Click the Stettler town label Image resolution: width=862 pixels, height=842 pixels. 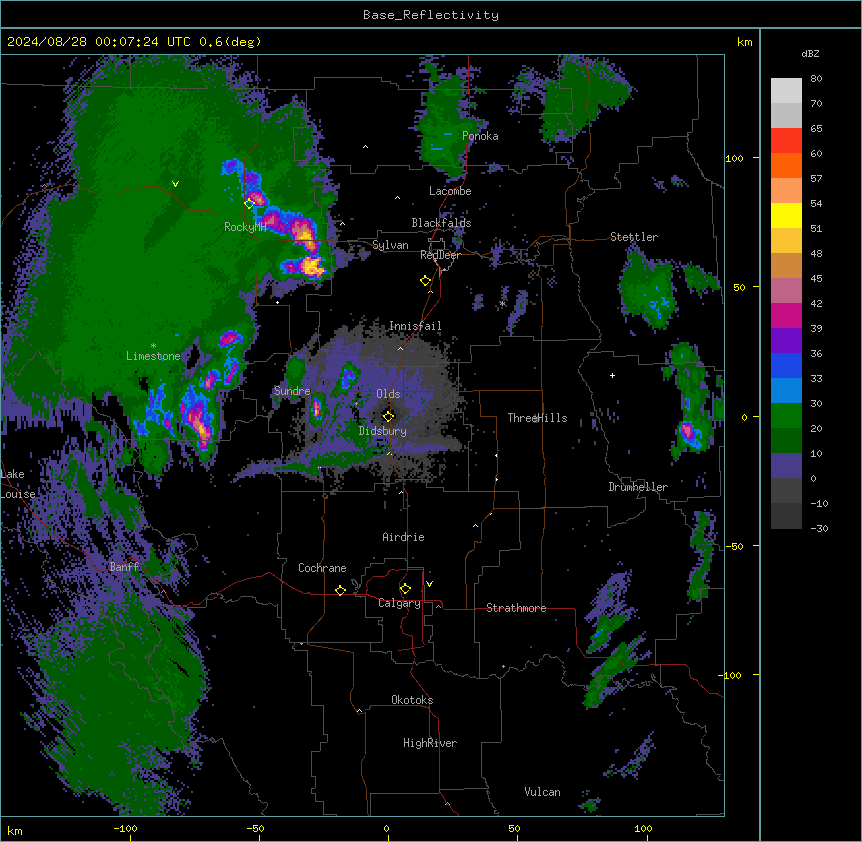click(x=634, y=237)
